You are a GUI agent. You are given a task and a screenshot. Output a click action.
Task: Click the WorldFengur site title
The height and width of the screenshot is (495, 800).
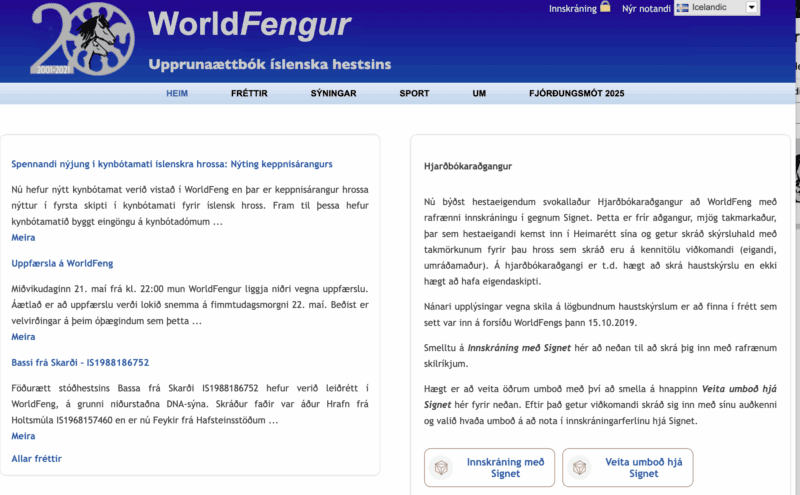249,25
